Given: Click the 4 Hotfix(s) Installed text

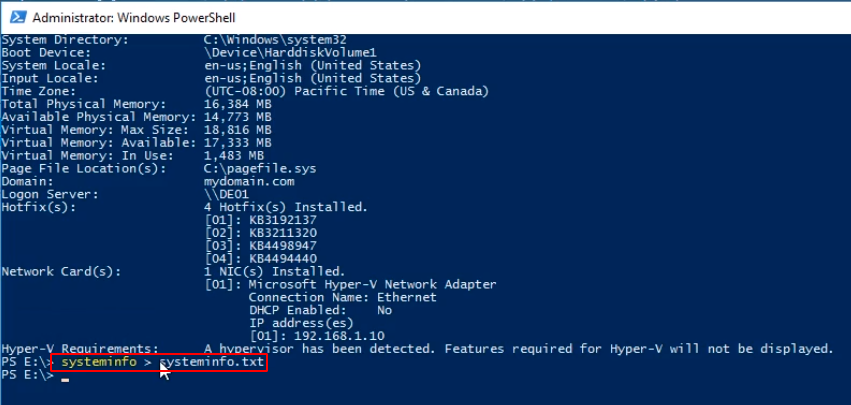Looking at the screenshot, I should tap(286, 207).
